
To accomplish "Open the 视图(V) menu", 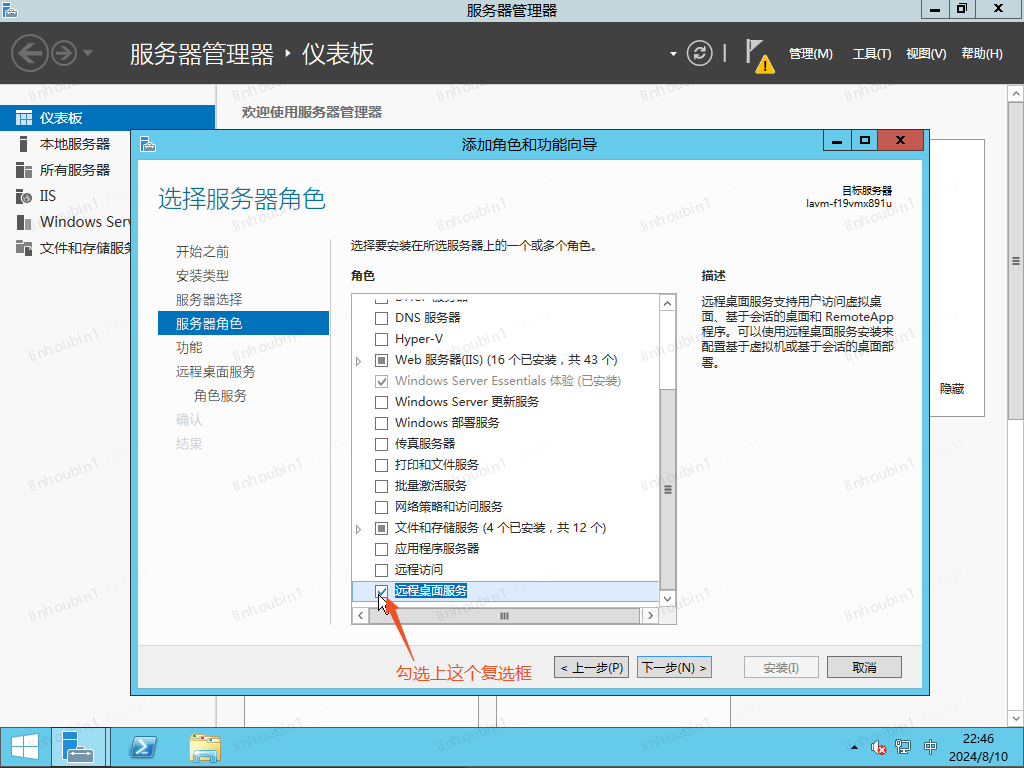I will [x=925, y=54].
